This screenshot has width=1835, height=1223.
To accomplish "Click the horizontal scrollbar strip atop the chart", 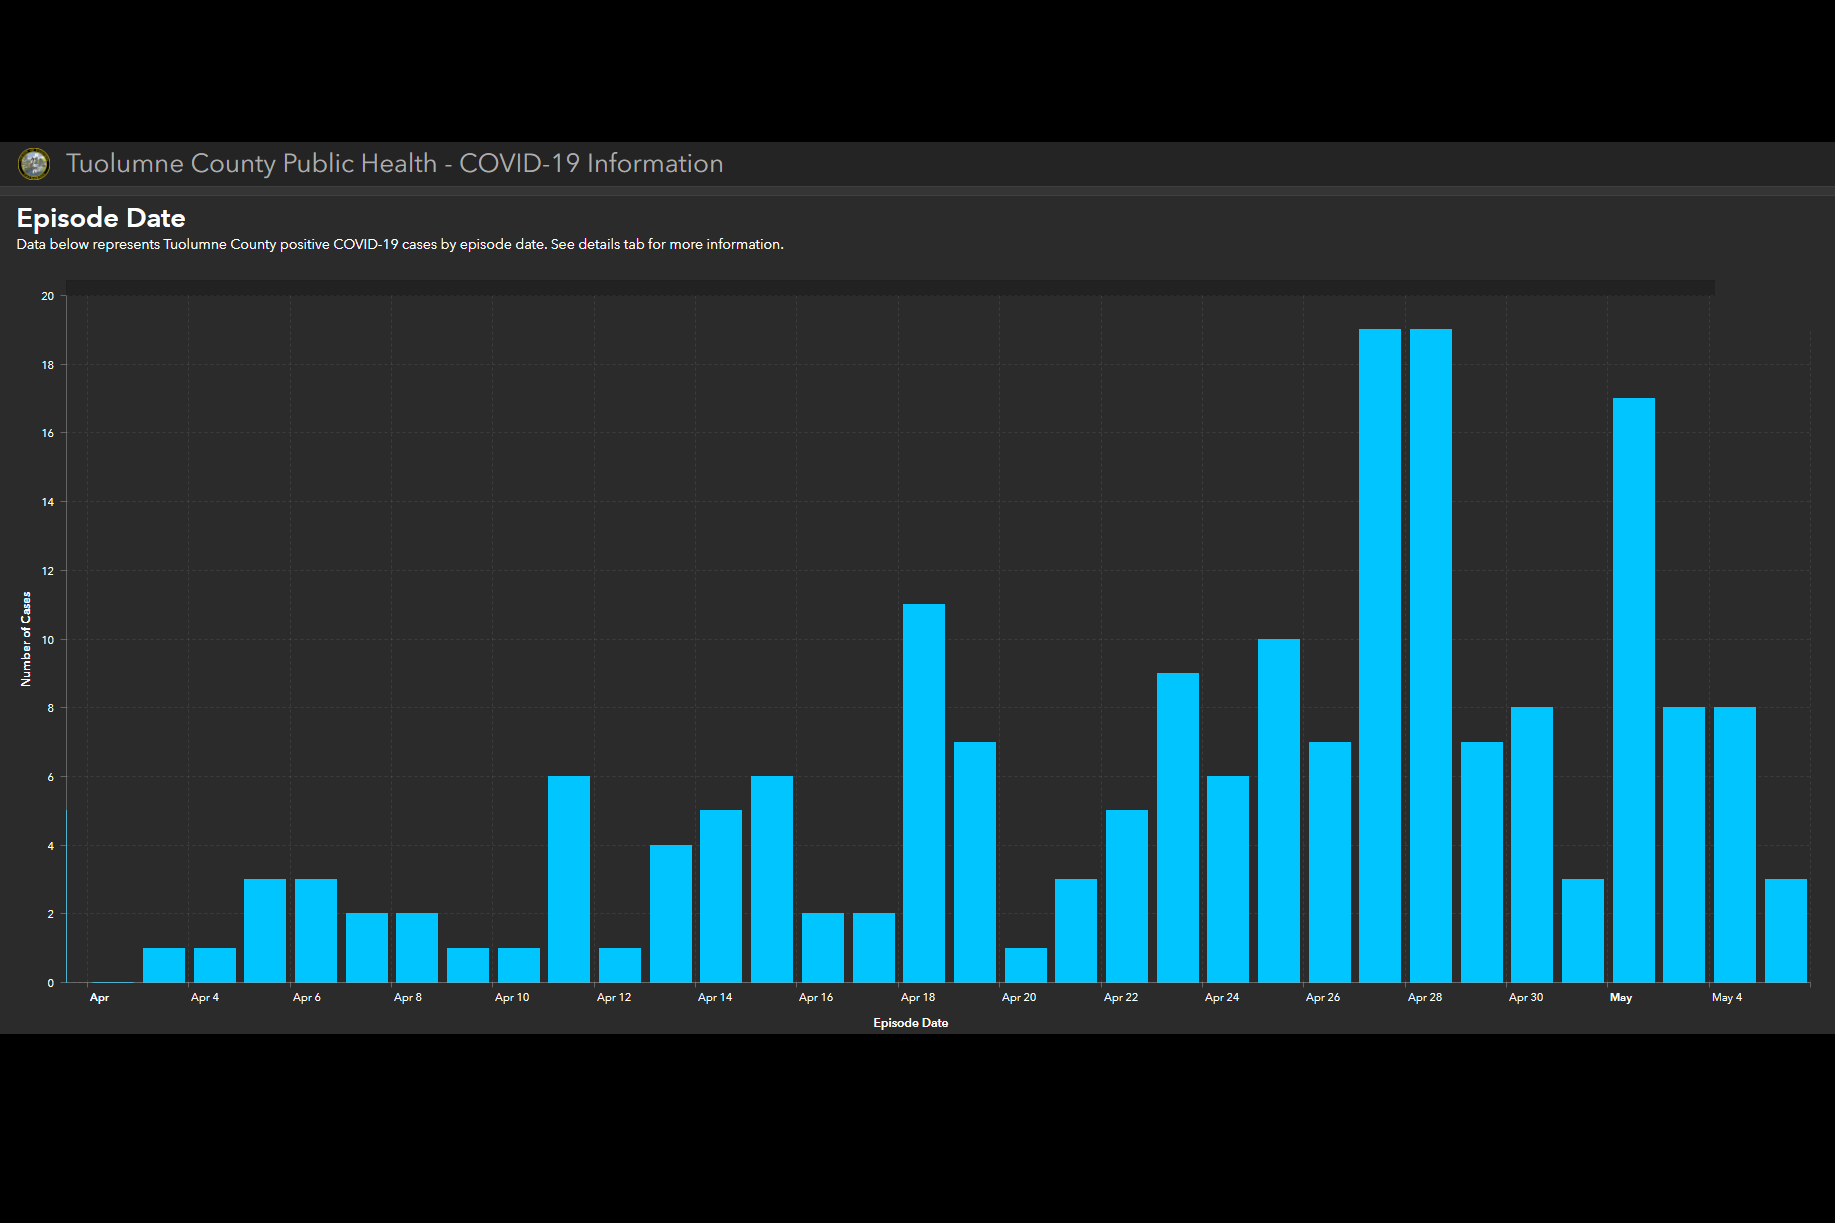I will 890,288.
